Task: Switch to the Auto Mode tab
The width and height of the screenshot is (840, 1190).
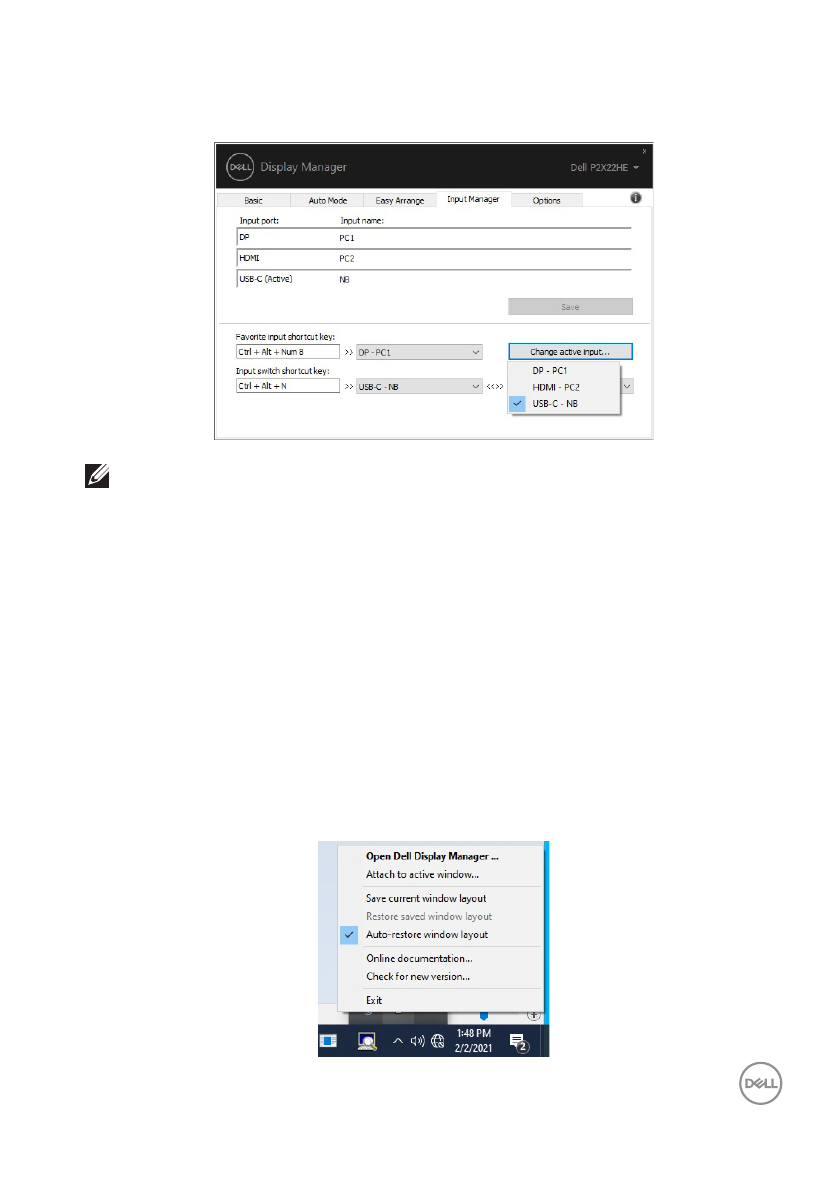Action: pyautogui.click(x=328, y=200)
